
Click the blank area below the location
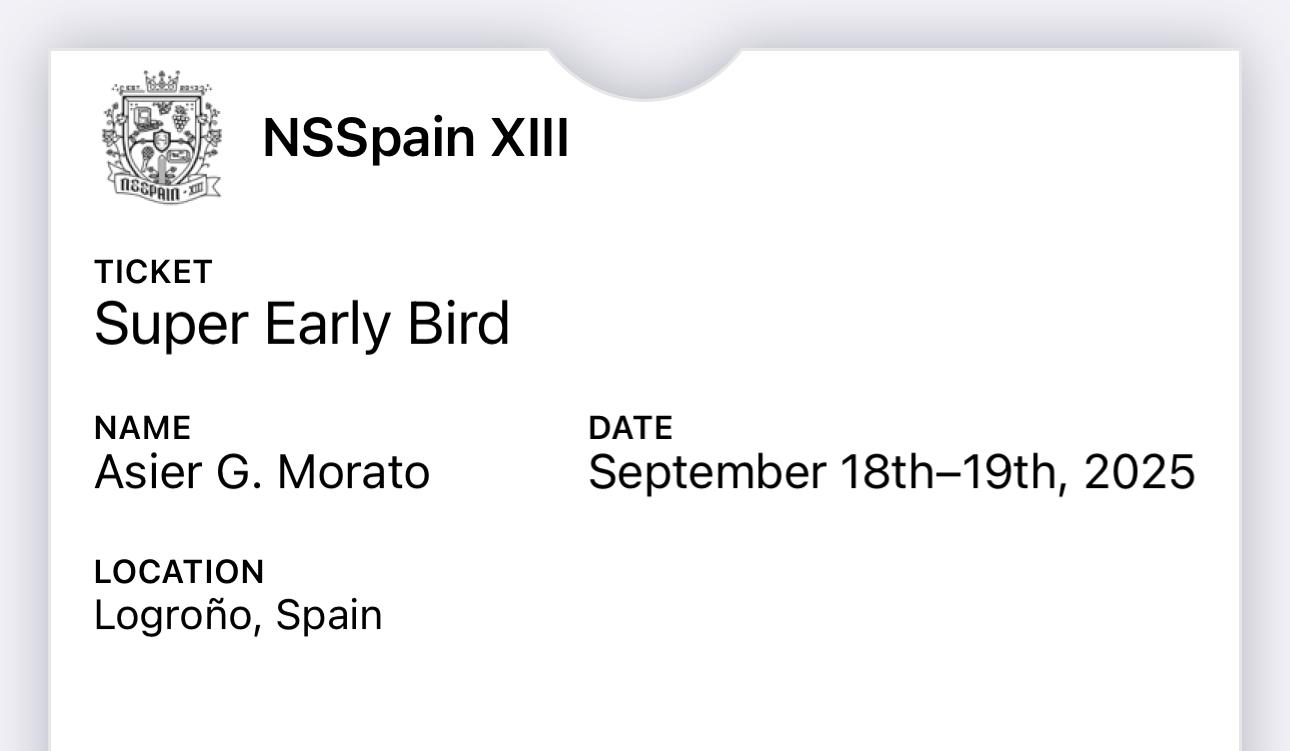[x=645, y=695]
